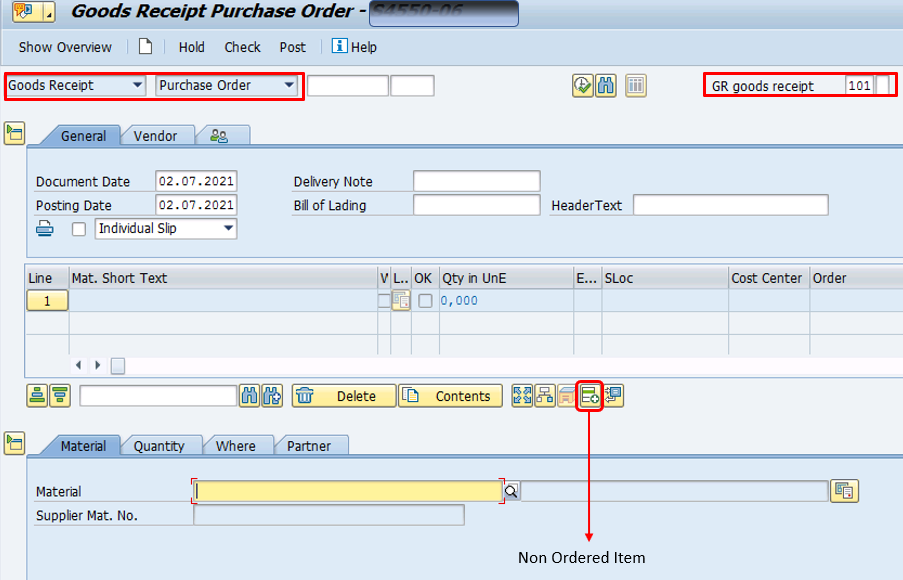The image size is (903, 580).
Task: Check the OK checkbox in line 1
Action: pos(425,301)
